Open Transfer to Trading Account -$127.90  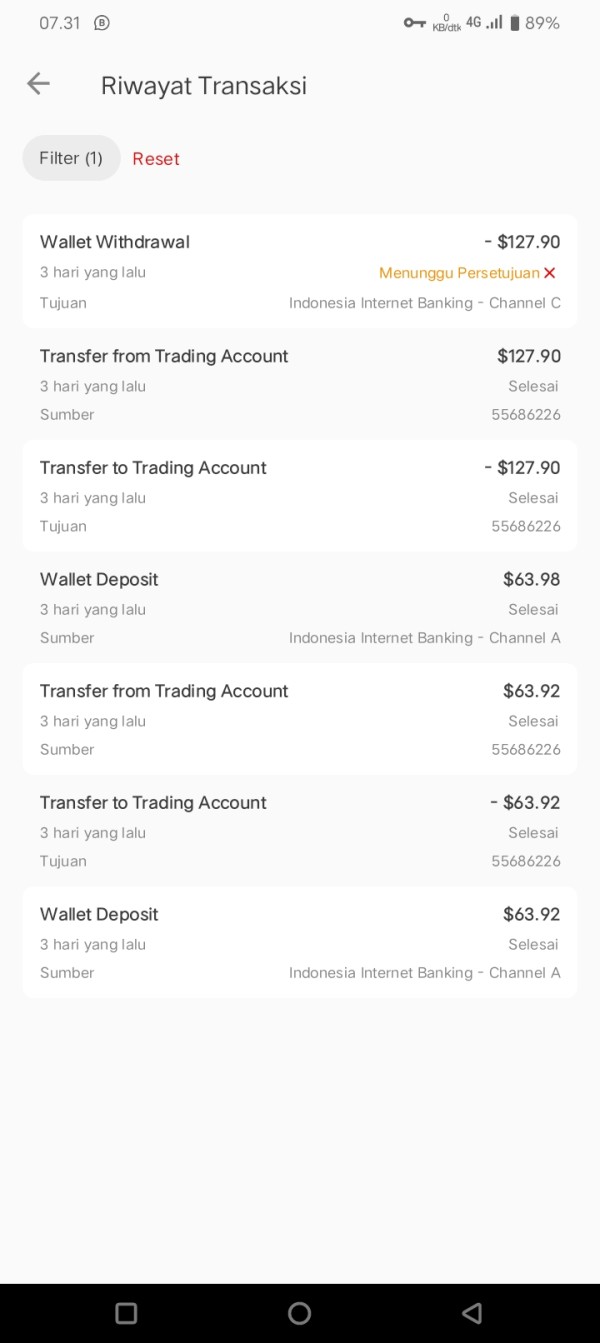[300, 496]
